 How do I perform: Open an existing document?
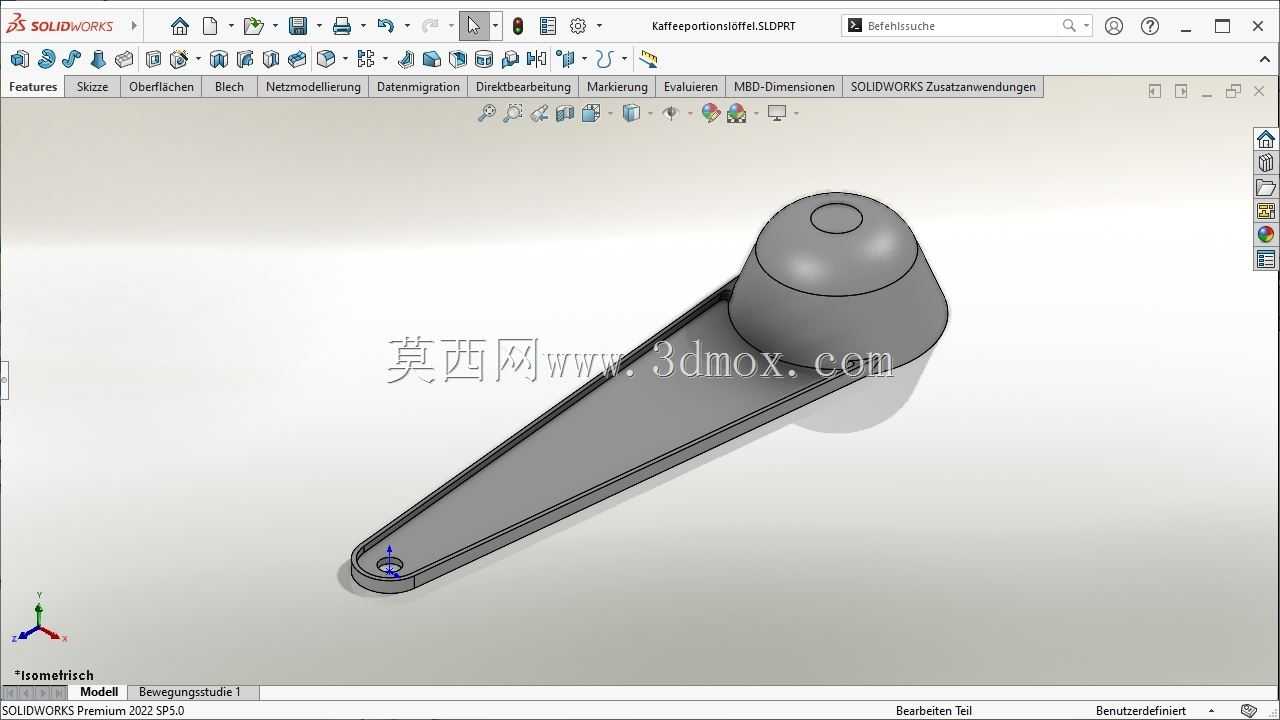pyautogui.click(x=253, y=26)
